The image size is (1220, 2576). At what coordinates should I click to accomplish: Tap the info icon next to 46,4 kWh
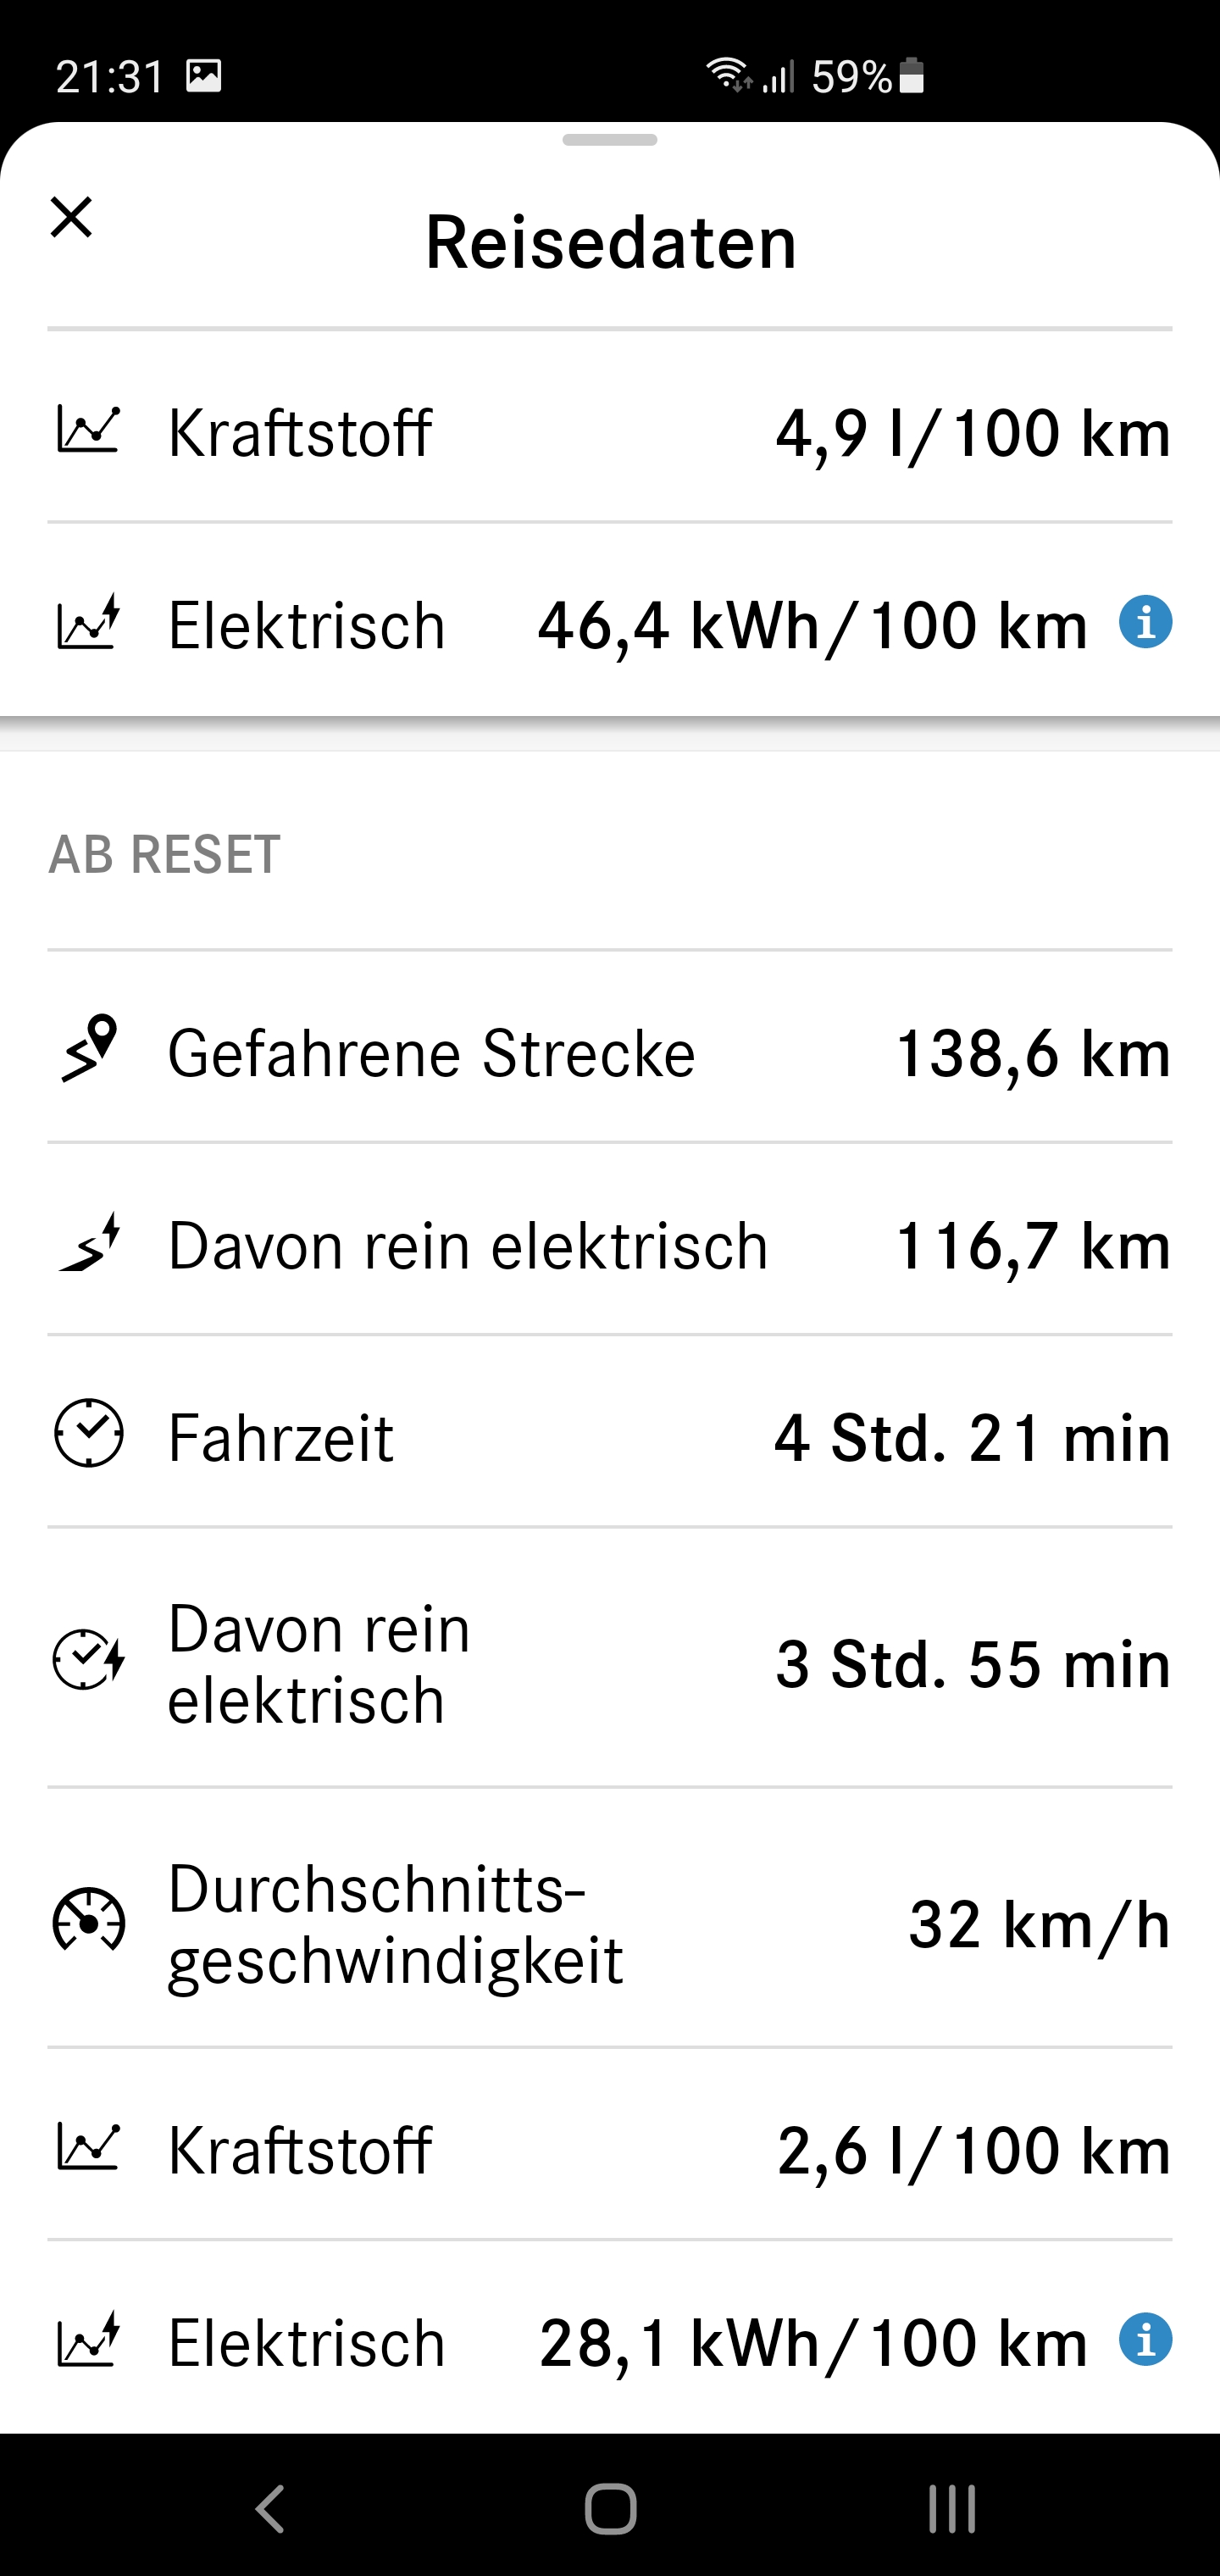pyautogui.click(x=1145, y=622)
